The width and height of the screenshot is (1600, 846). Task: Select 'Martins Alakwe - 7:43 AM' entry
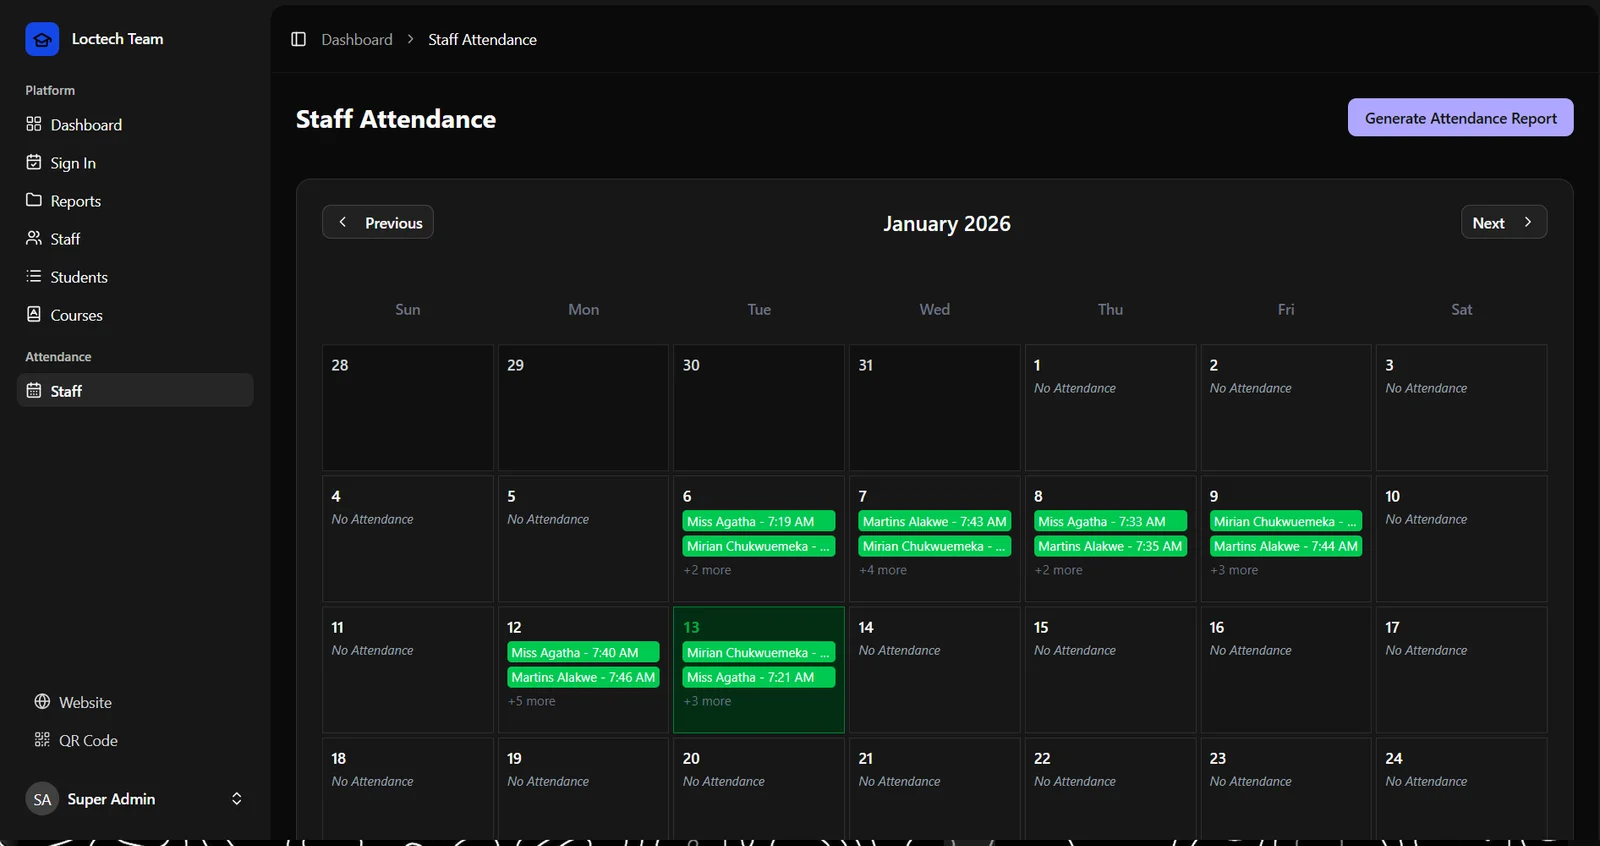935,521
